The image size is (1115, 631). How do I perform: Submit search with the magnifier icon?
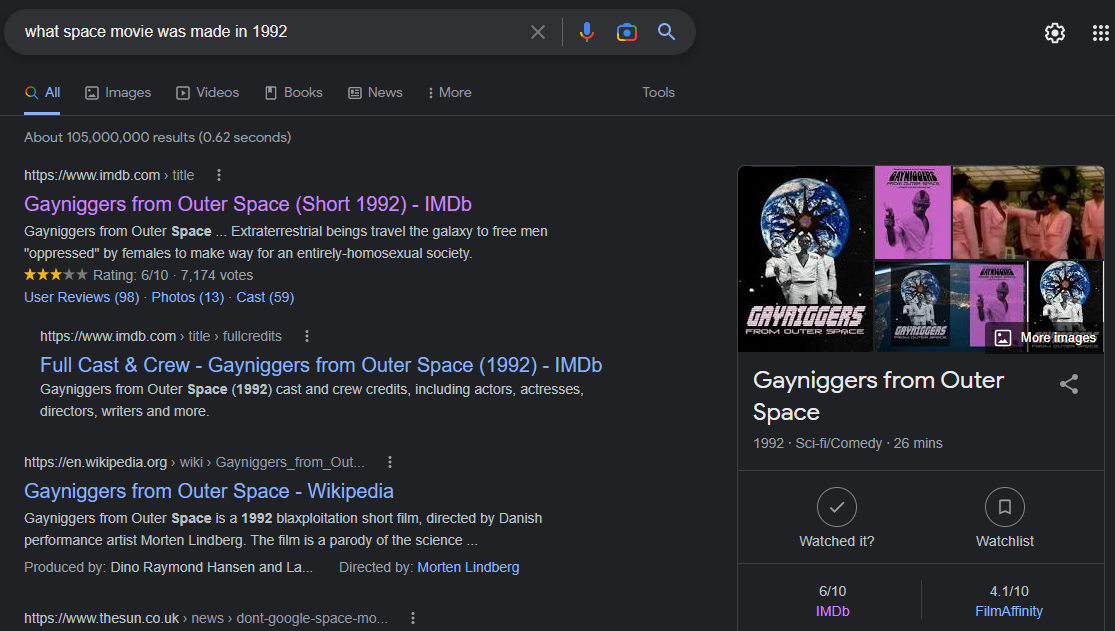[x=666, y=31]
